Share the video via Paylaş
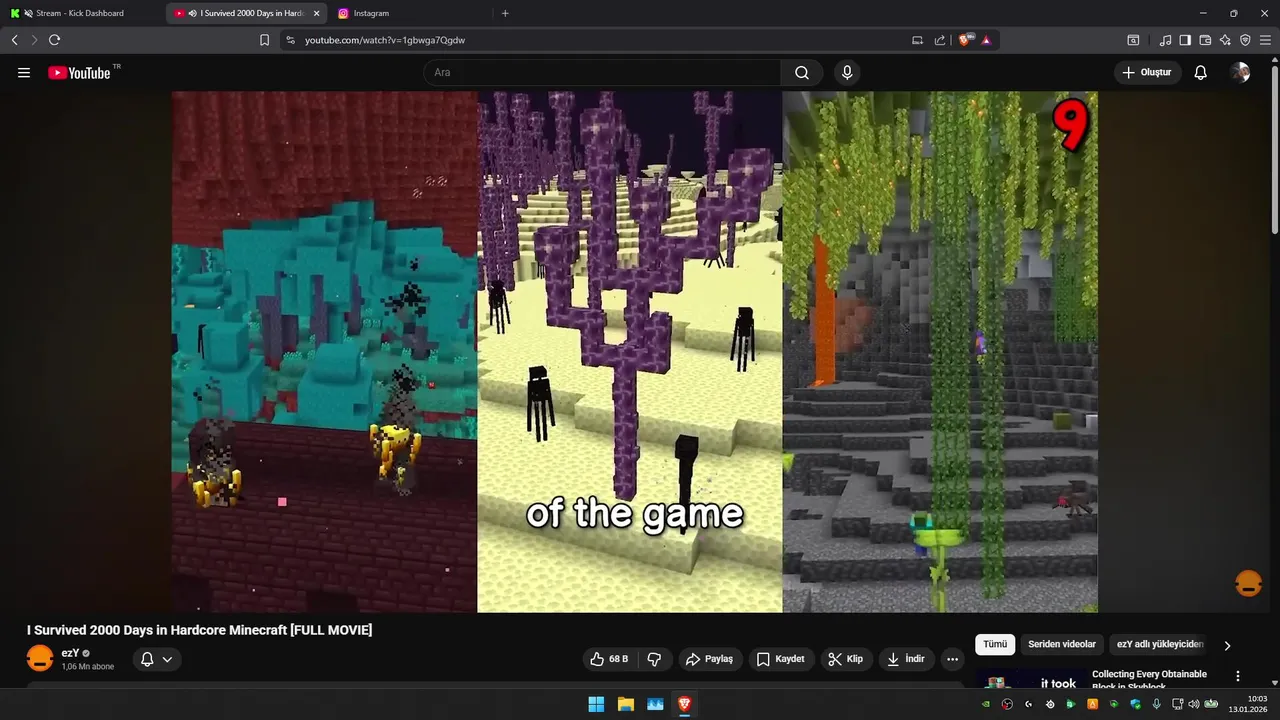The width and height of the screenshot is (1280, 720). [x=709, y=659]
